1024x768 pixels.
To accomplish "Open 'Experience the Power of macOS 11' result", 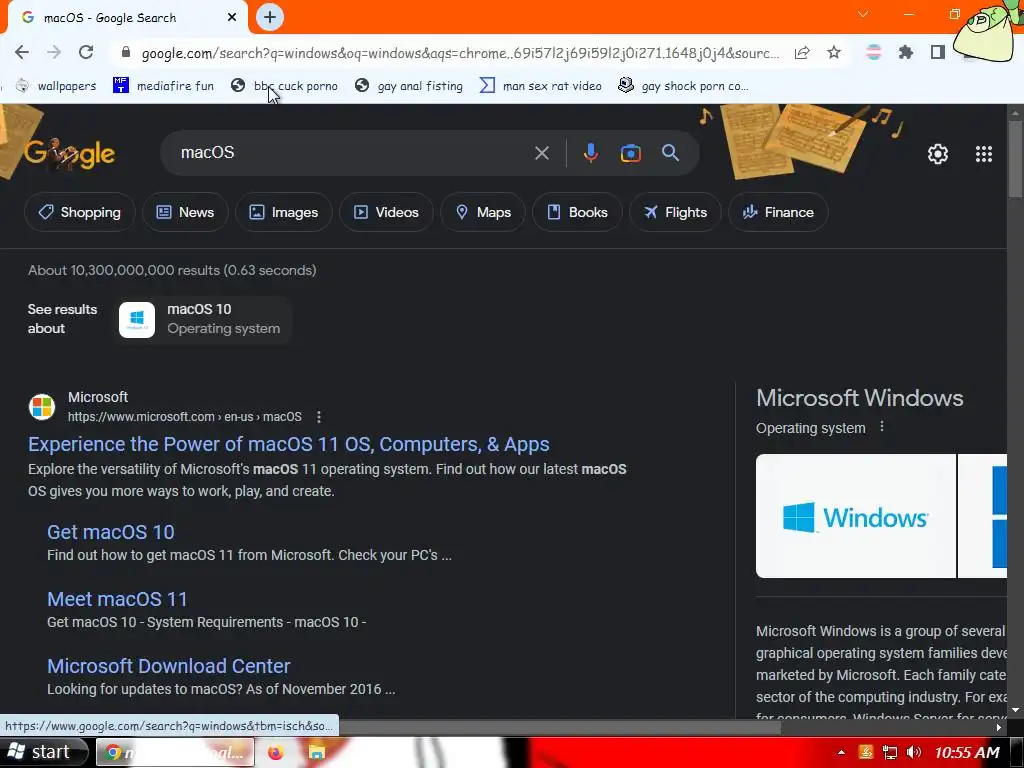I will (x=289, y=444).
